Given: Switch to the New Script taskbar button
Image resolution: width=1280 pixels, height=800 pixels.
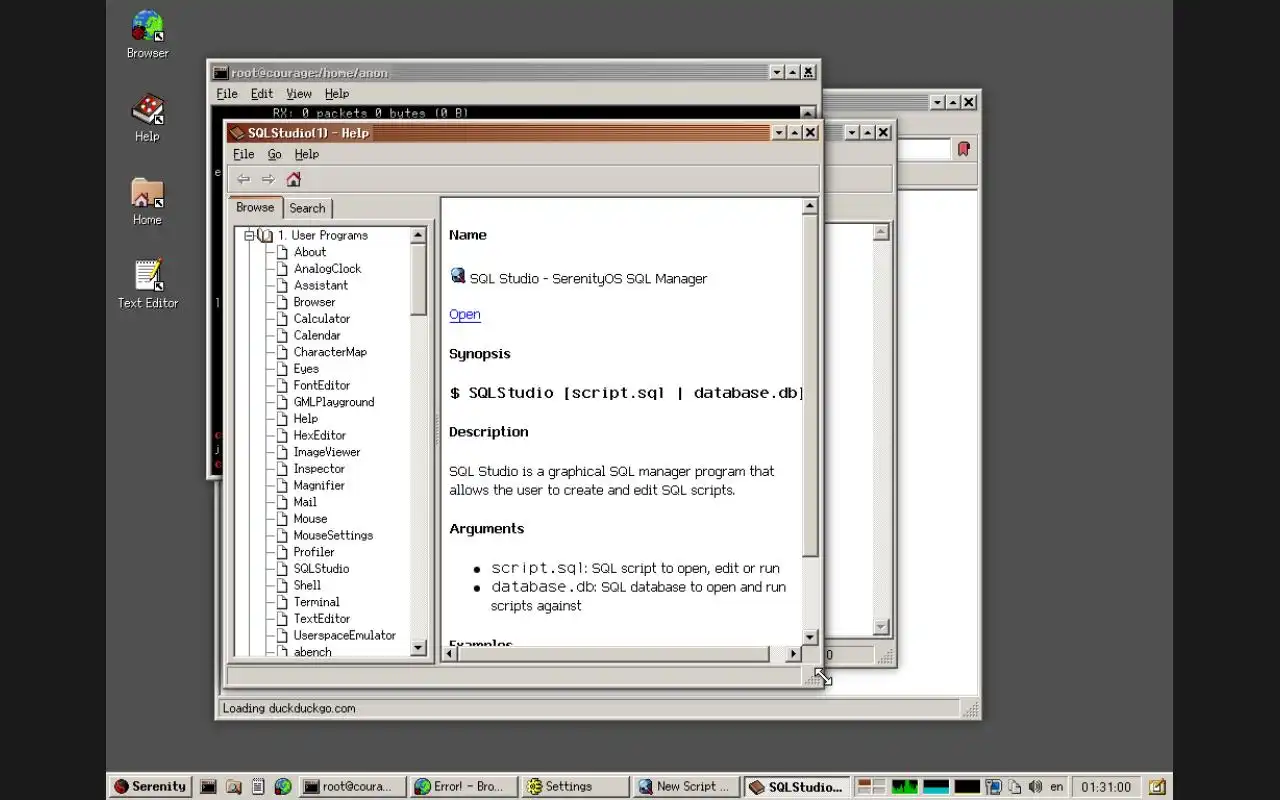Looking at the screenshot, I should pyautogui.click(x=687, y=787).
